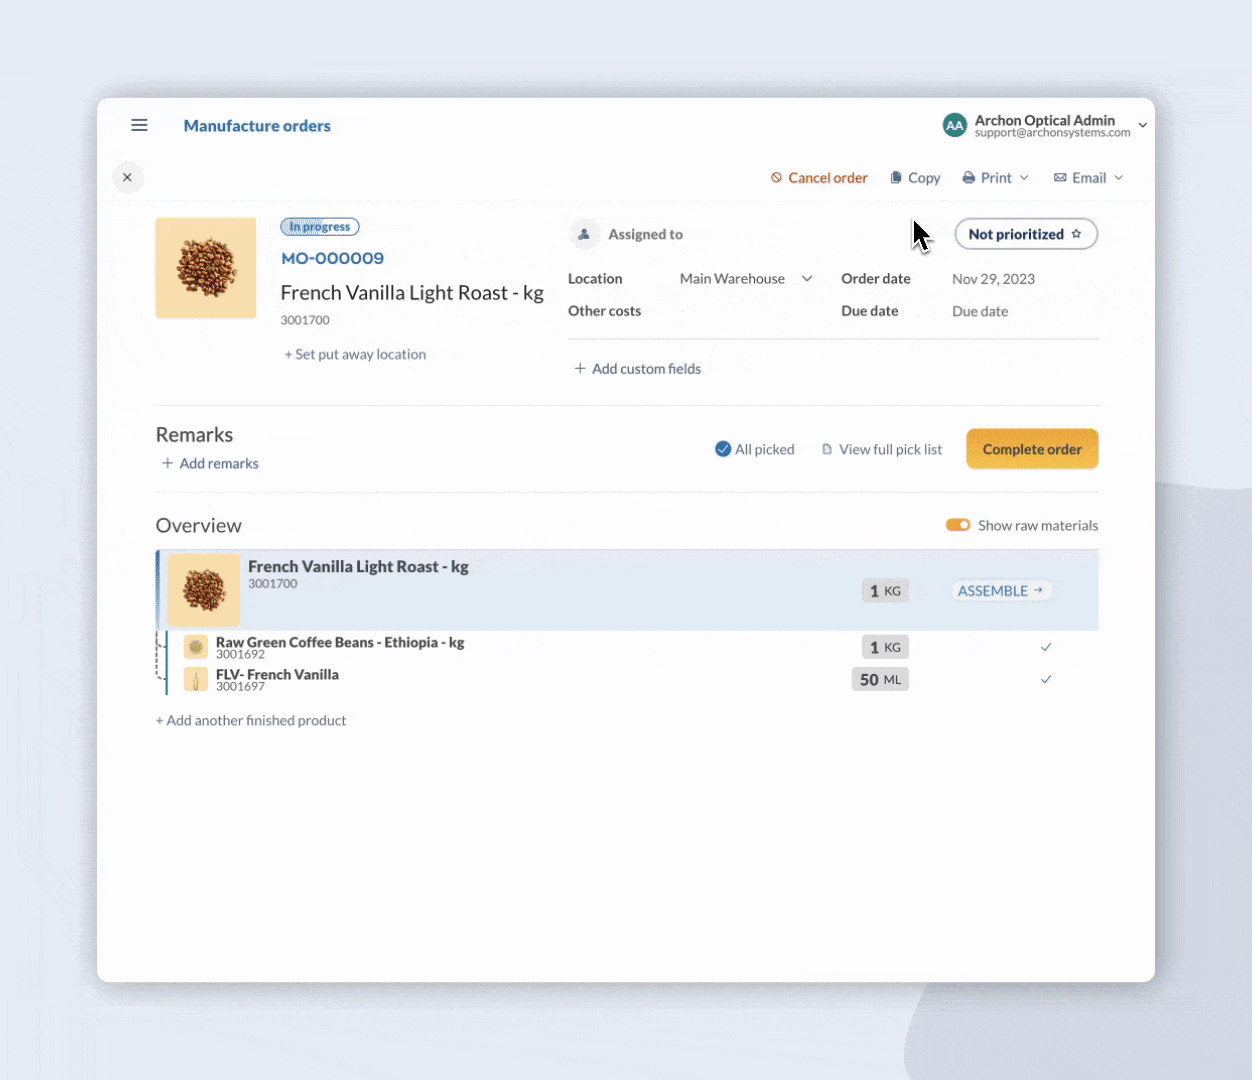
Task: Open the Email dropdown
Action: 1088,178
